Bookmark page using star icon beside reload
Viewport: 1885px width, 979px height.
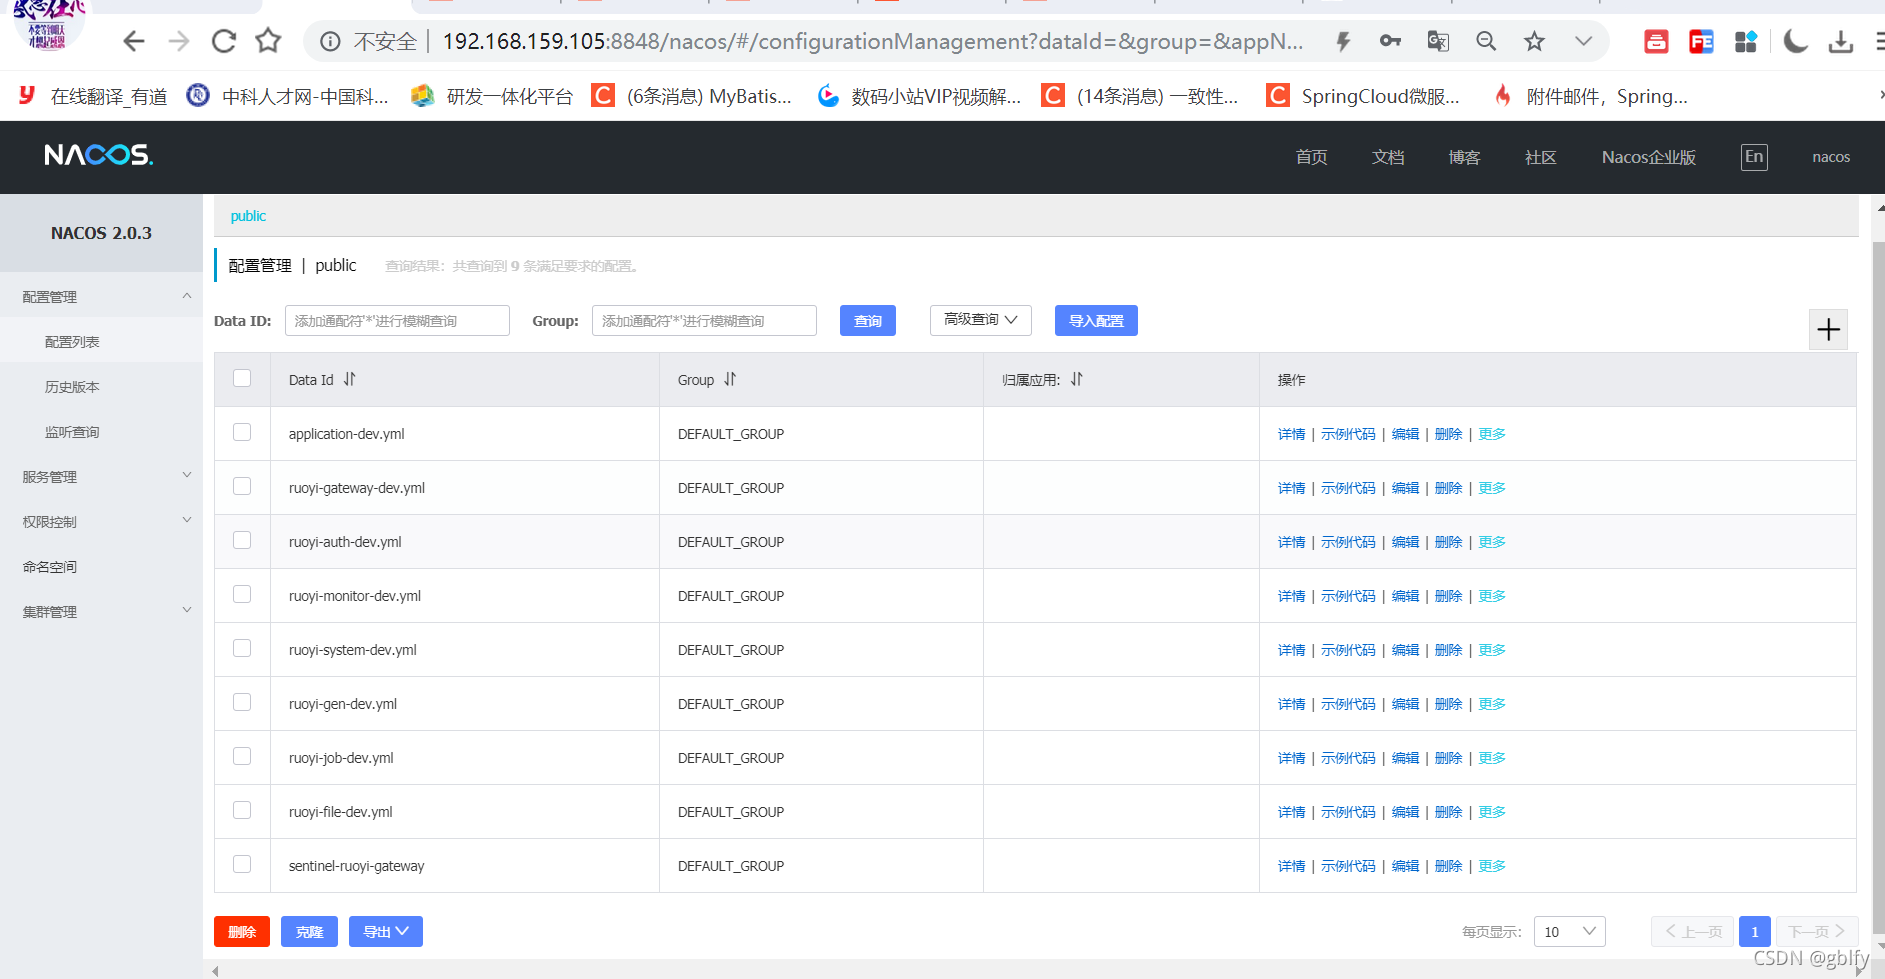tap(268, 41)
